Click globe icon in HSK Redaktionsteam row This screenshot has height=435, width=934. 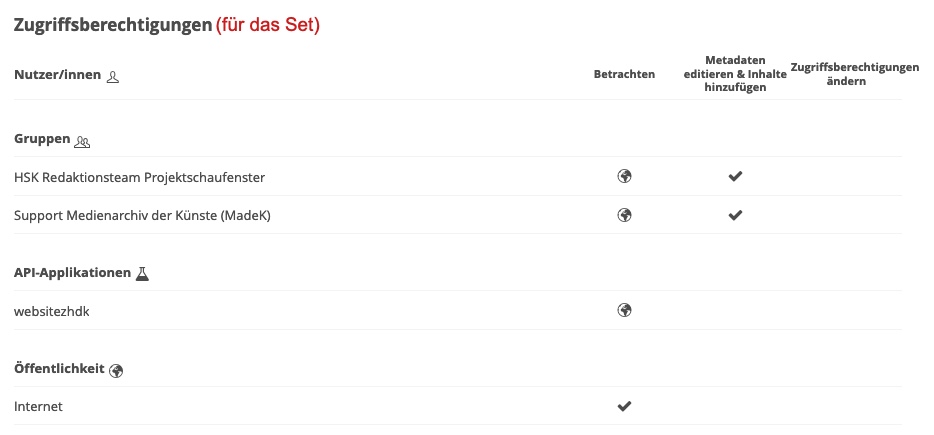pyautogui.click(x=625, y=177)
